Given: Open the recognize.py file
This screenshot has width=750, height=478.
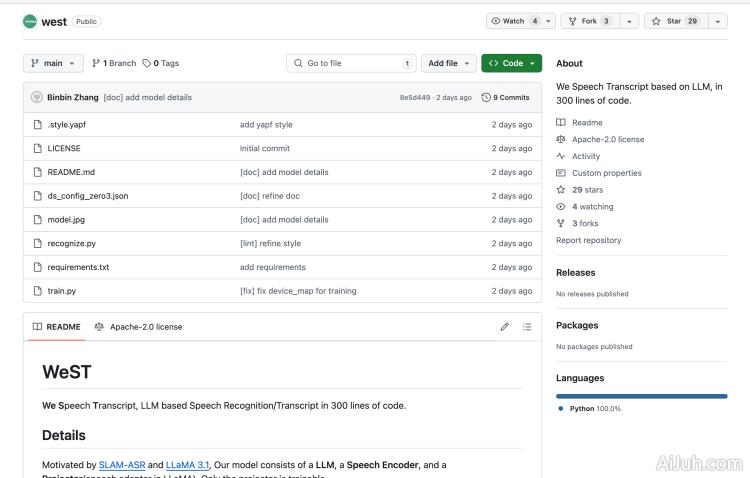Looking at the screenshot, I should click(x=71, y=243).
